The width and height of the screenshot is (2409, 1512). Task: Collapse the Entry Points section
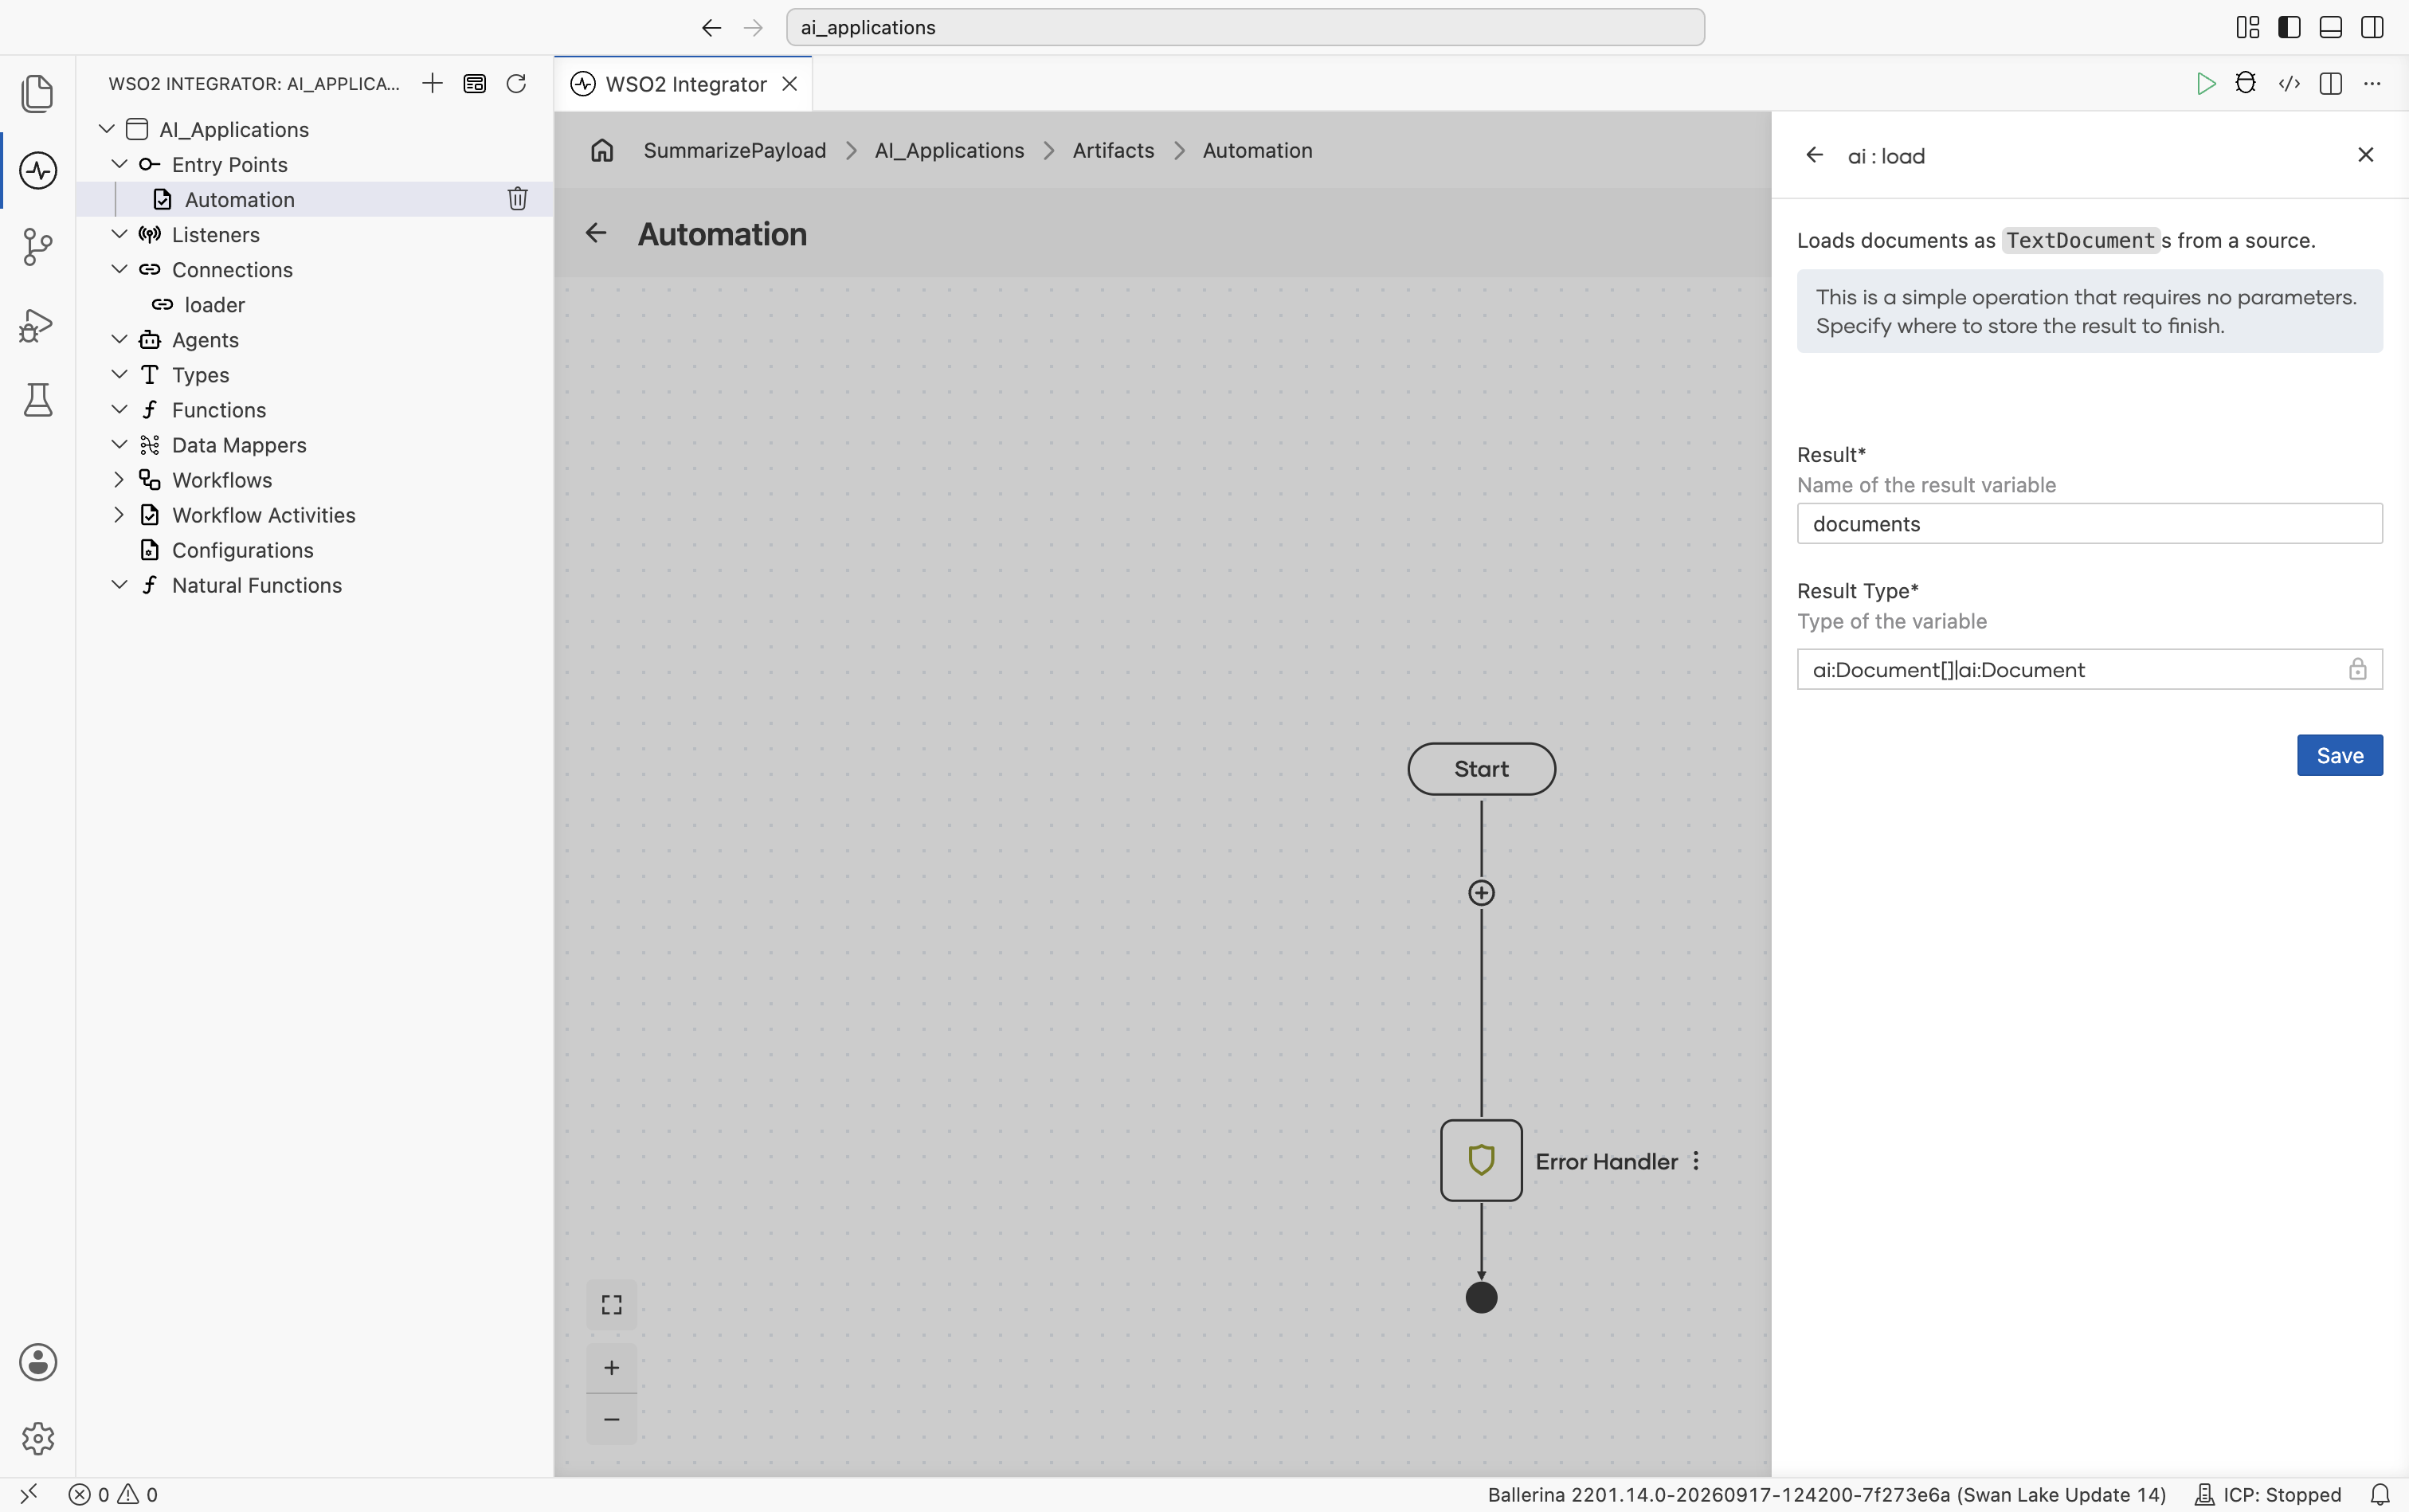point(119,164)
